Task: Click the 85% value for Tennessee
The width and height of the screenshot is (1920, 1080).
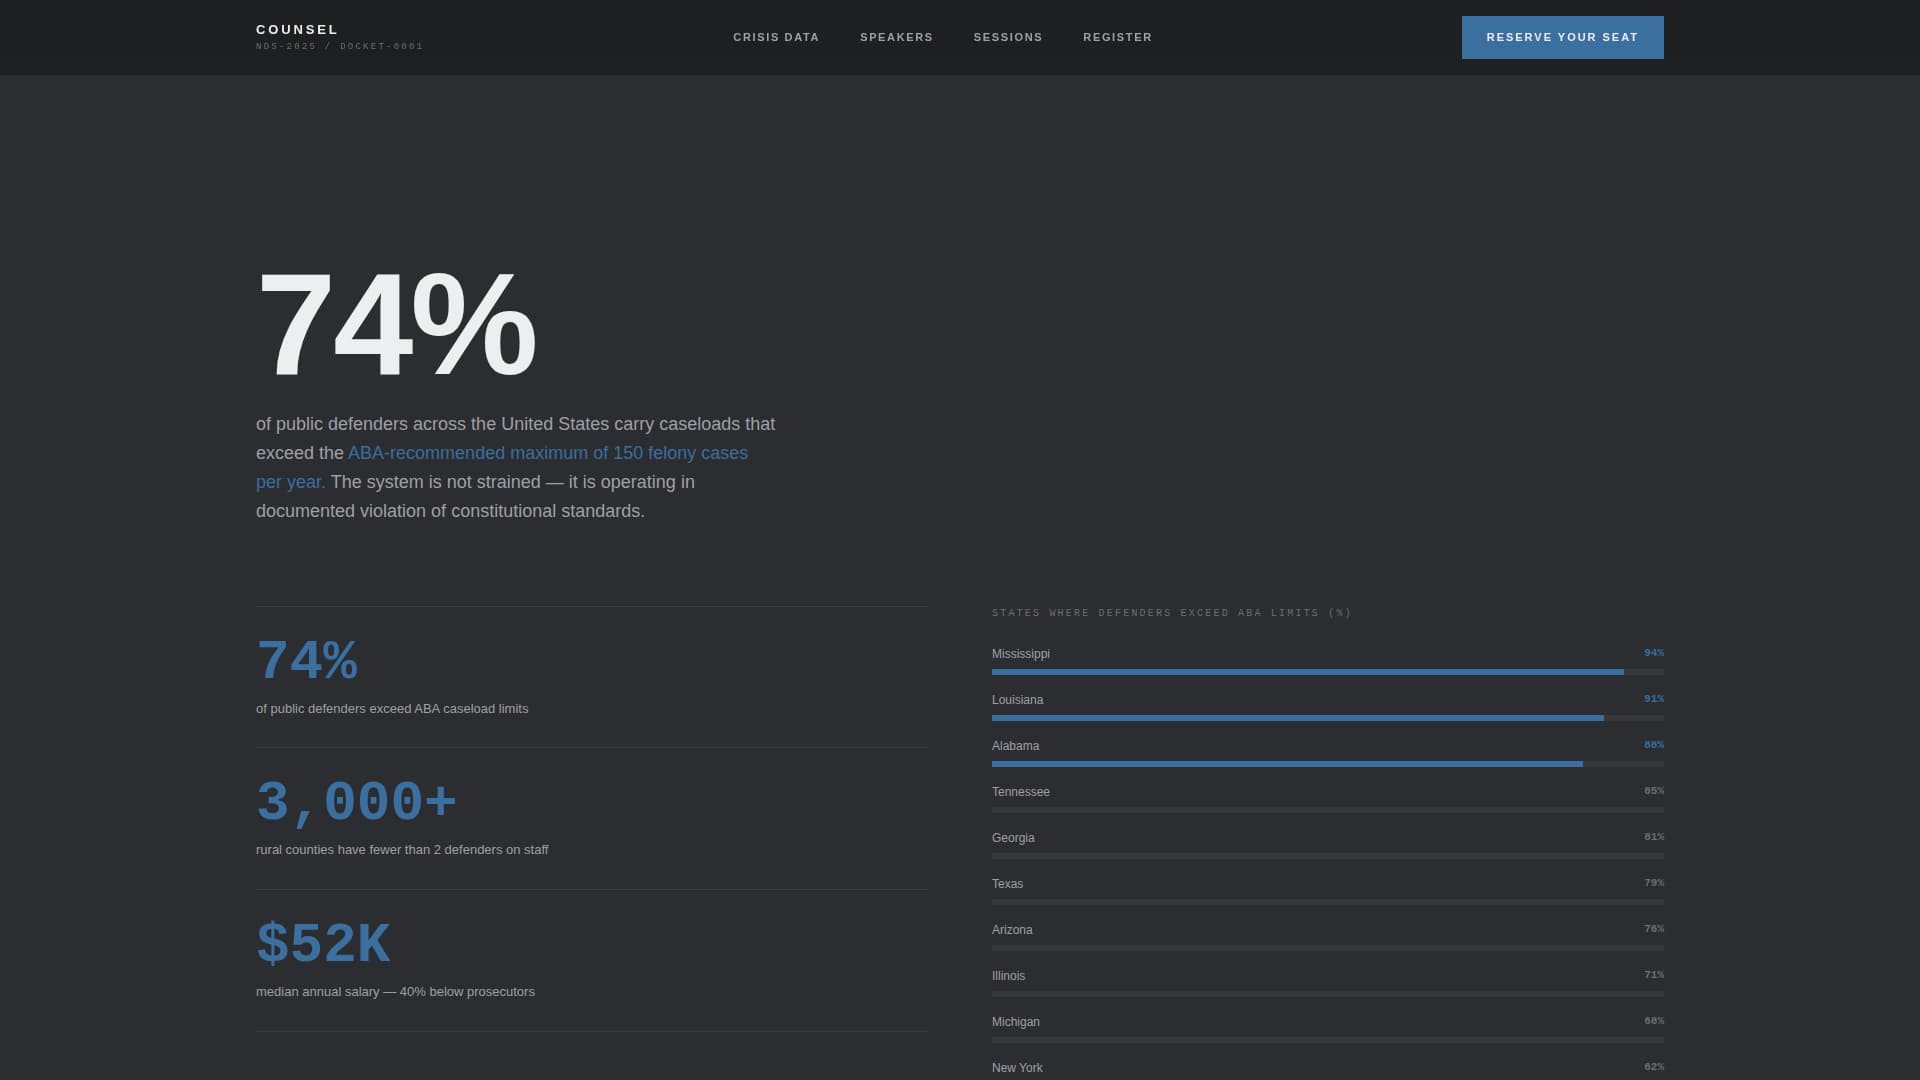Action: coord(1654,791)
